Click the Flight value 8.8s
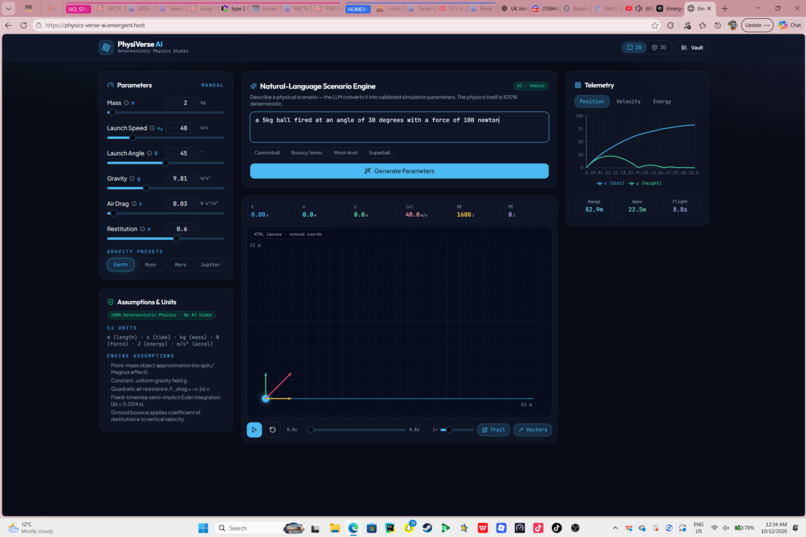This screenshot has height=537, width=806. click(680, 209)
